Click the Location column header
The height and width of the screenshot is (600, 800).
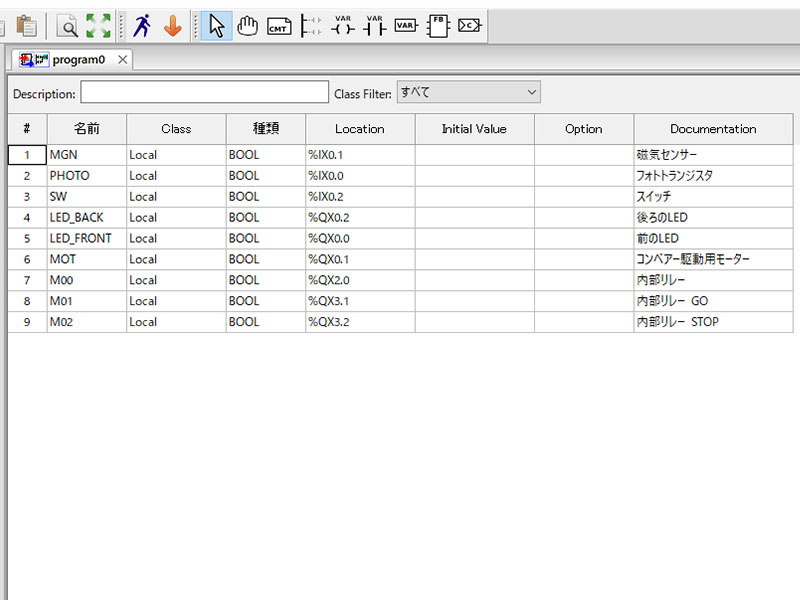(x=359, y=129)
